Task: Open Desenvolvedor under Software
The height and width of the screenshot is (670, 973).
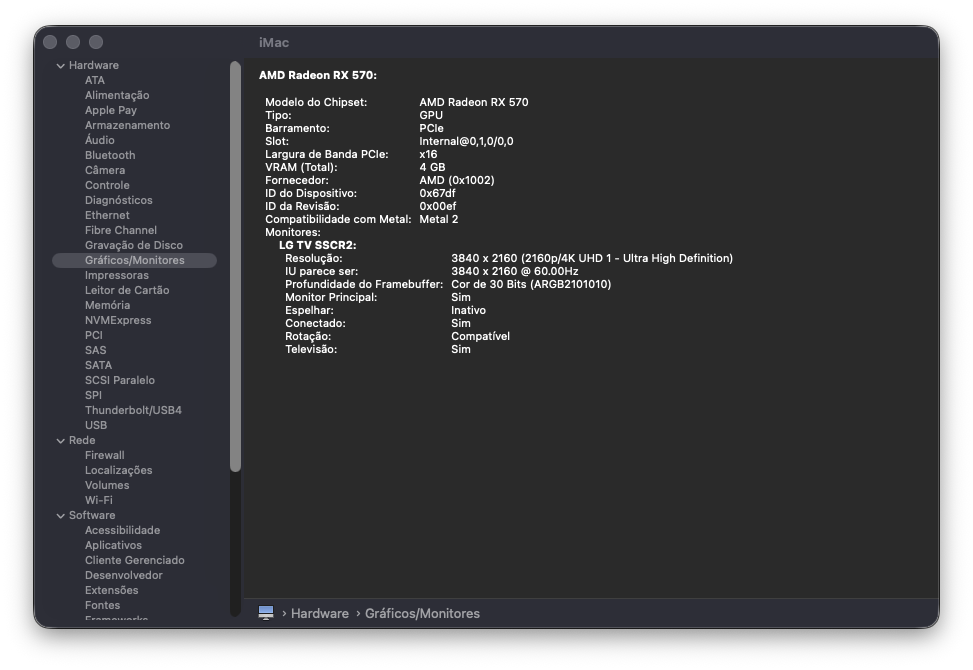Action: pyautogui.click(x=123, y=575)
